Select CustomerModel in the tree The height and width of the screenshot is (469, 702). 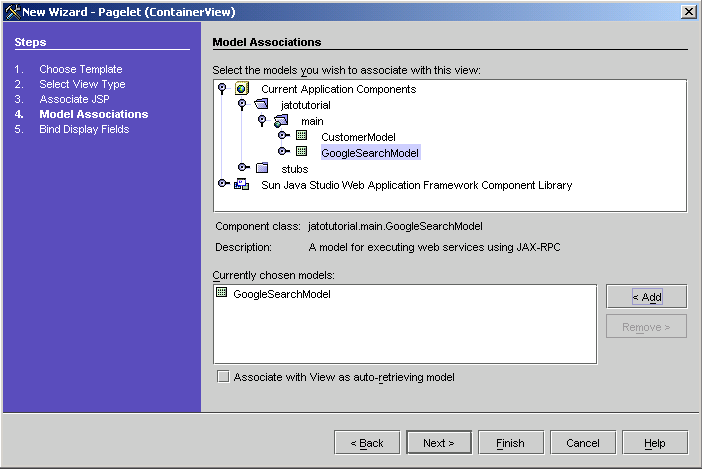coord(358,137)
